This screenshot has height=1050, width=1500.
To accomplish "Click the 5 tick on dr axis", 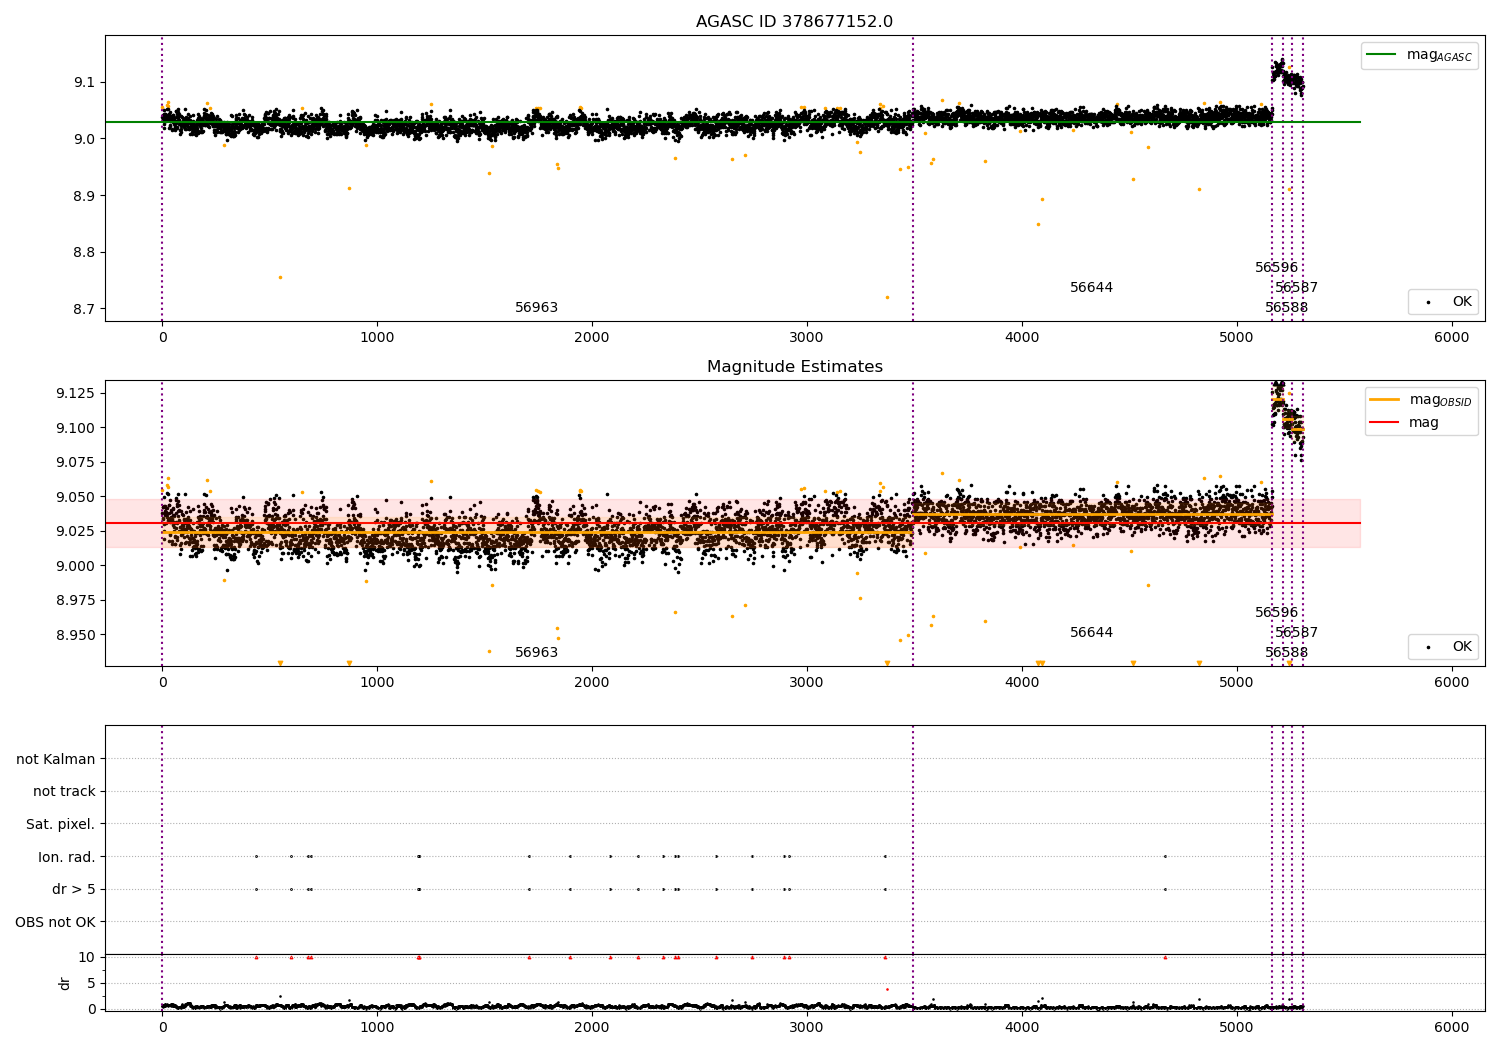I will (92, 983).
